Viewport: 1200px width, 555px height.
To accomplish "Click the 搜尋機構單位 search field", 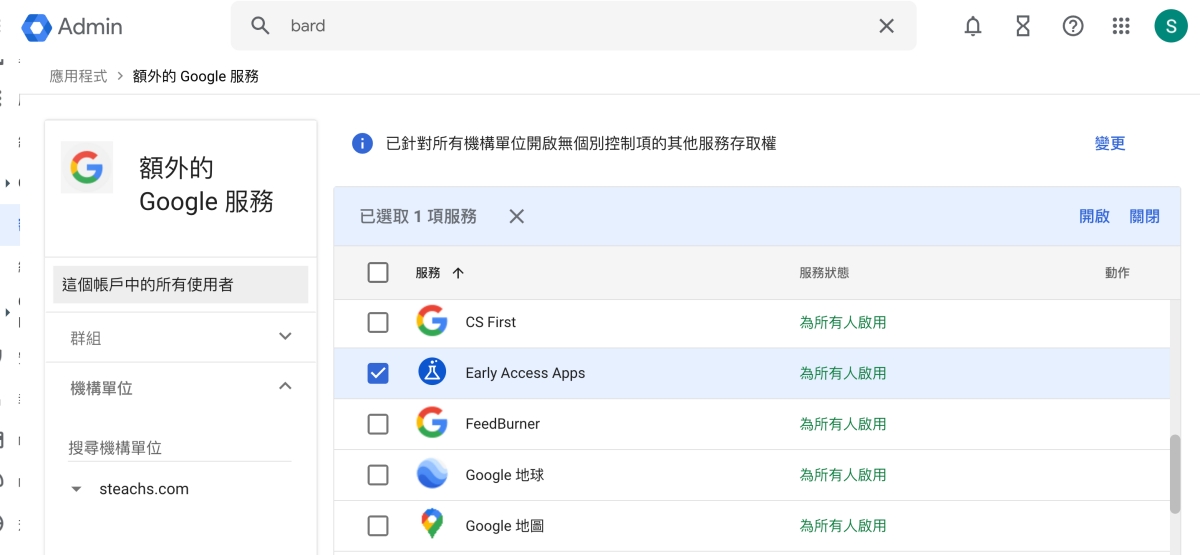I will point(180,448).
